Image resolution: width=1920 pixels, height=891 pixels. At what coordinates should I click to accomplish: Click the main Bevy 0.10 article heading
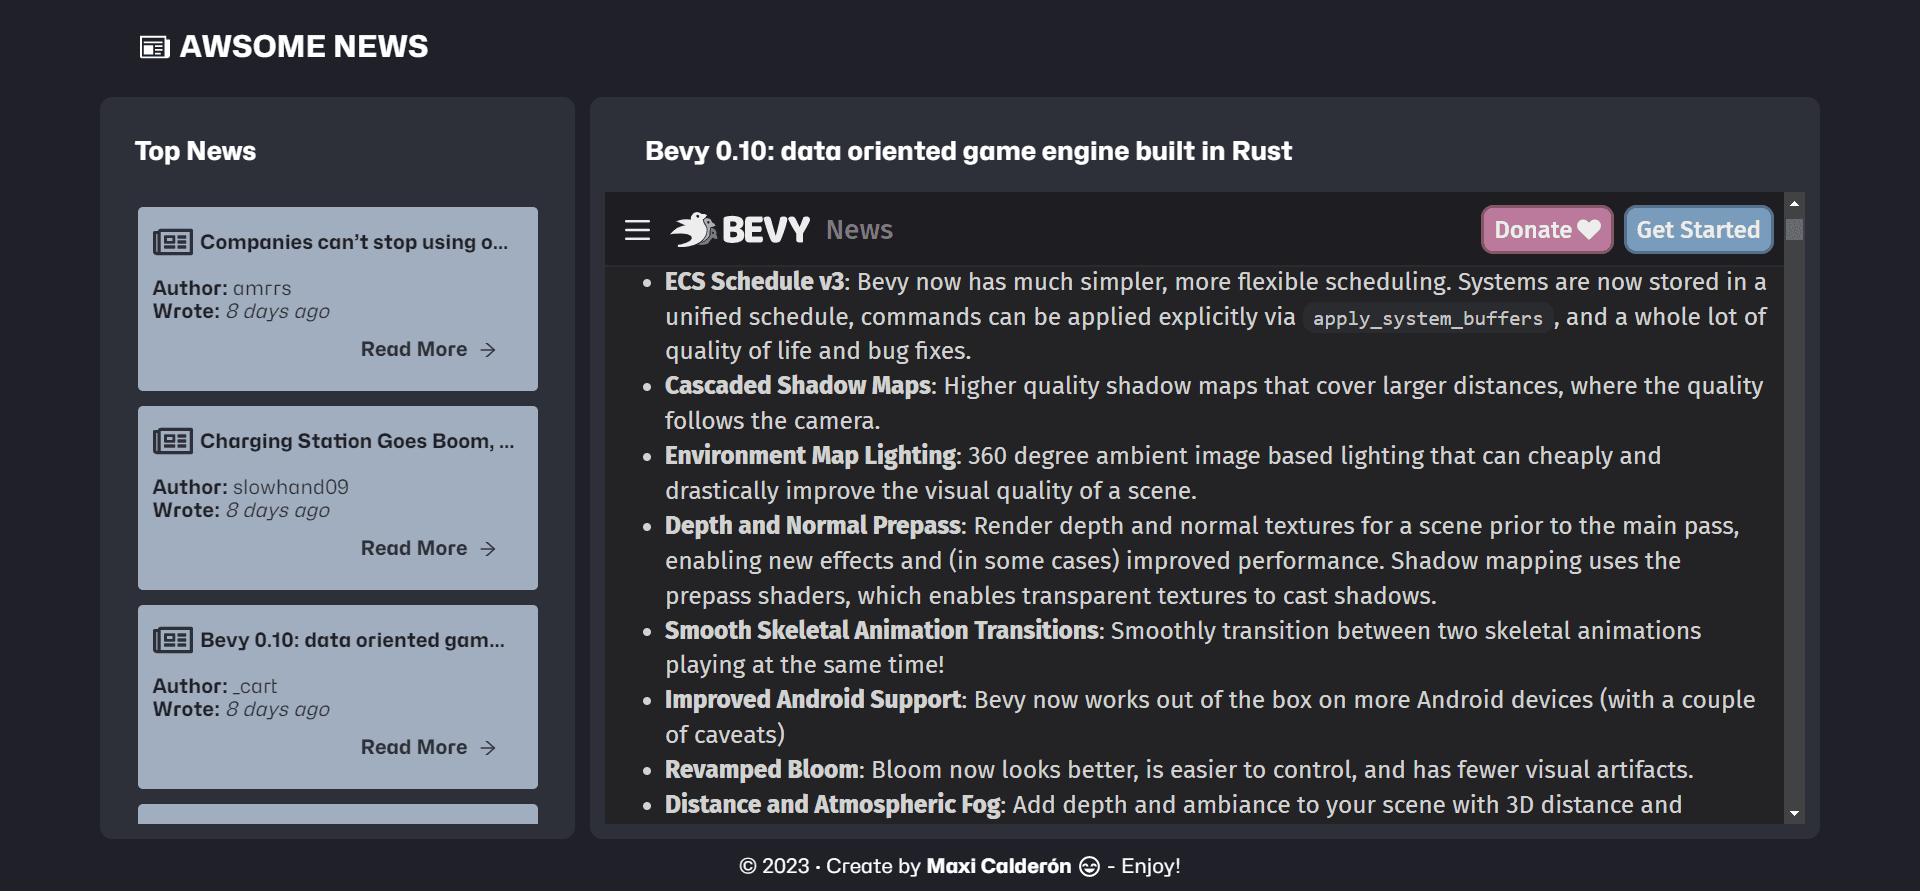968,151
